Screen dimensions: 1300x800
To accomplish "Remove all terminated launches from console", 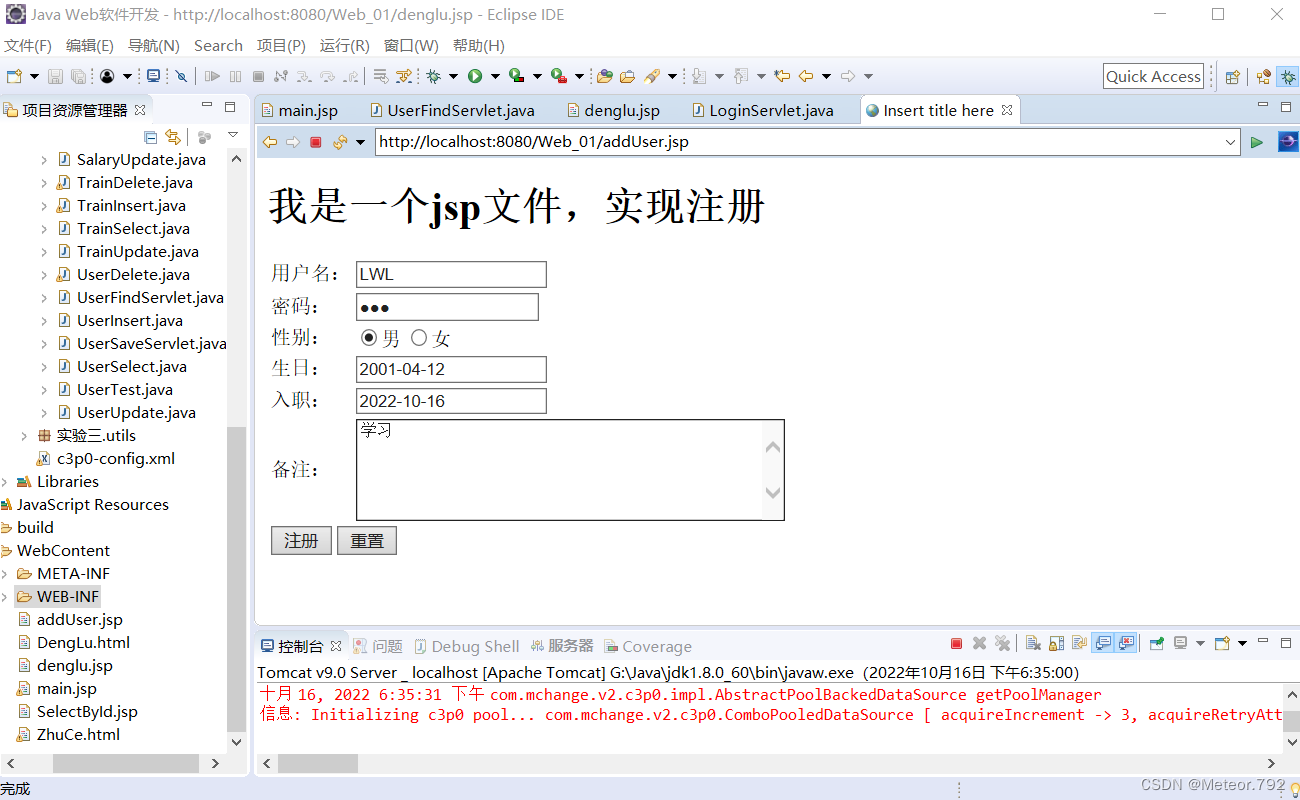I will (x=1001, y=643).
